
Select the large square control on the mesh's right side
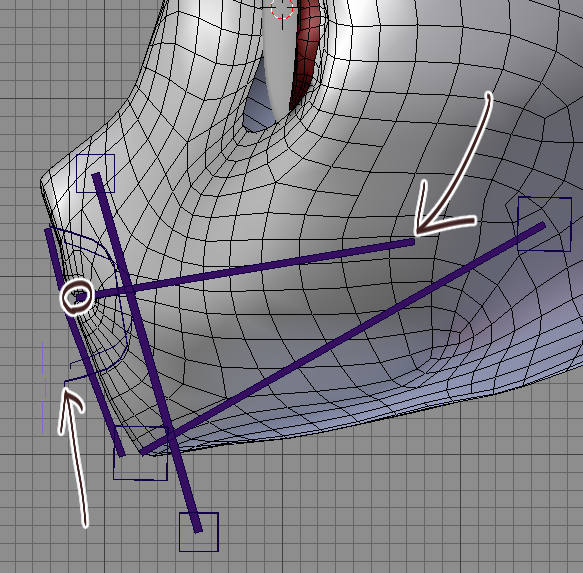tap(544, 224)
